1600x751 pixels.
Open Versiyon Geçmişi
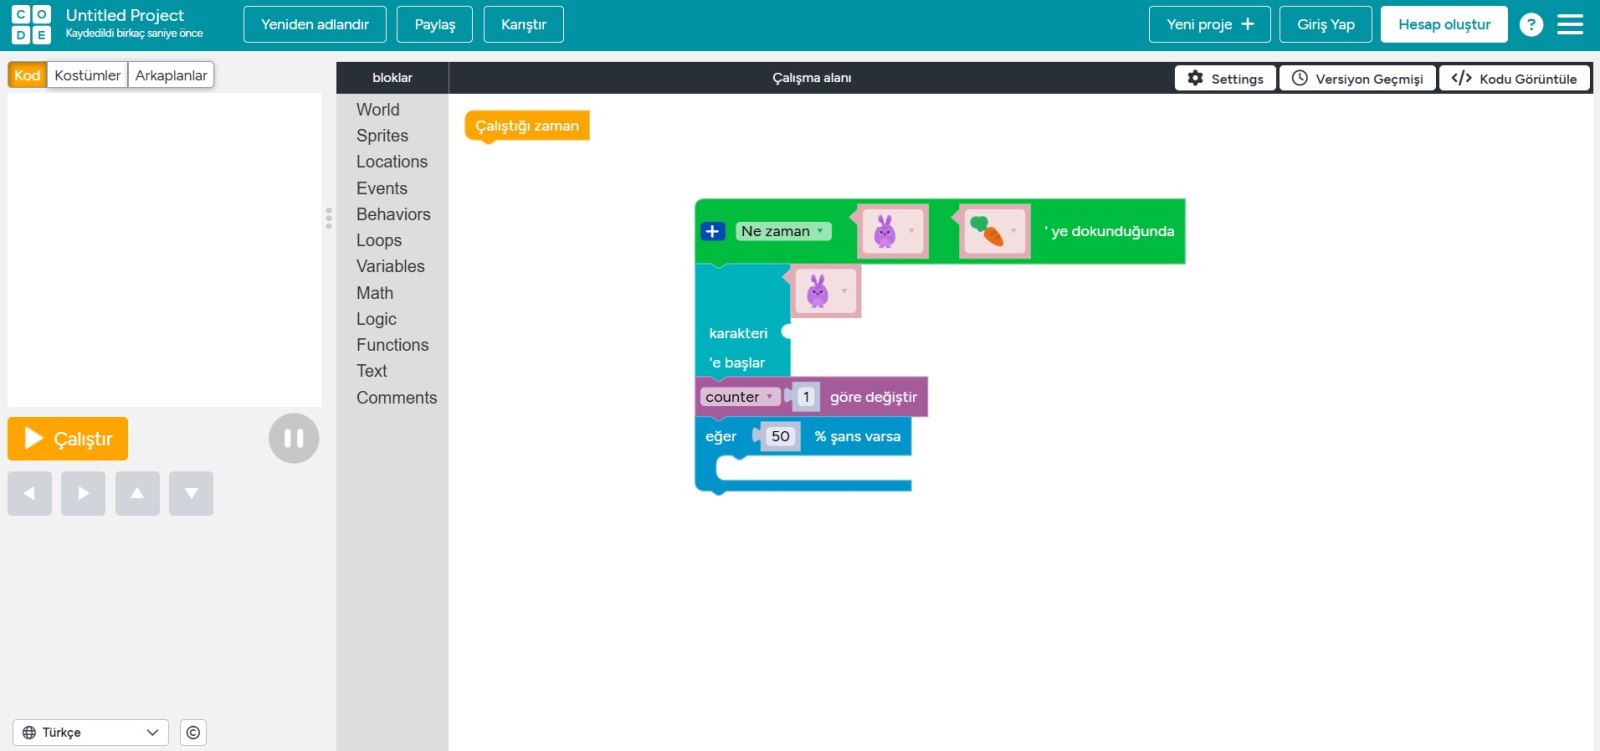(x=1357, y=78)
